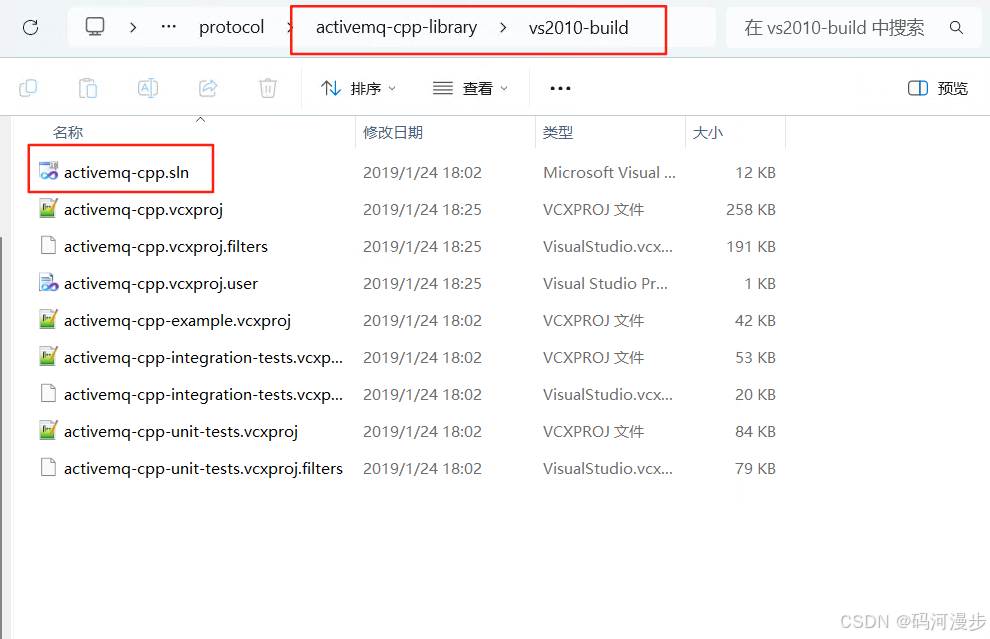The height and width of the screenshot is (639, 990).
Task: Select integration-tests file sized 20 KB
Action: coord(203,394)
